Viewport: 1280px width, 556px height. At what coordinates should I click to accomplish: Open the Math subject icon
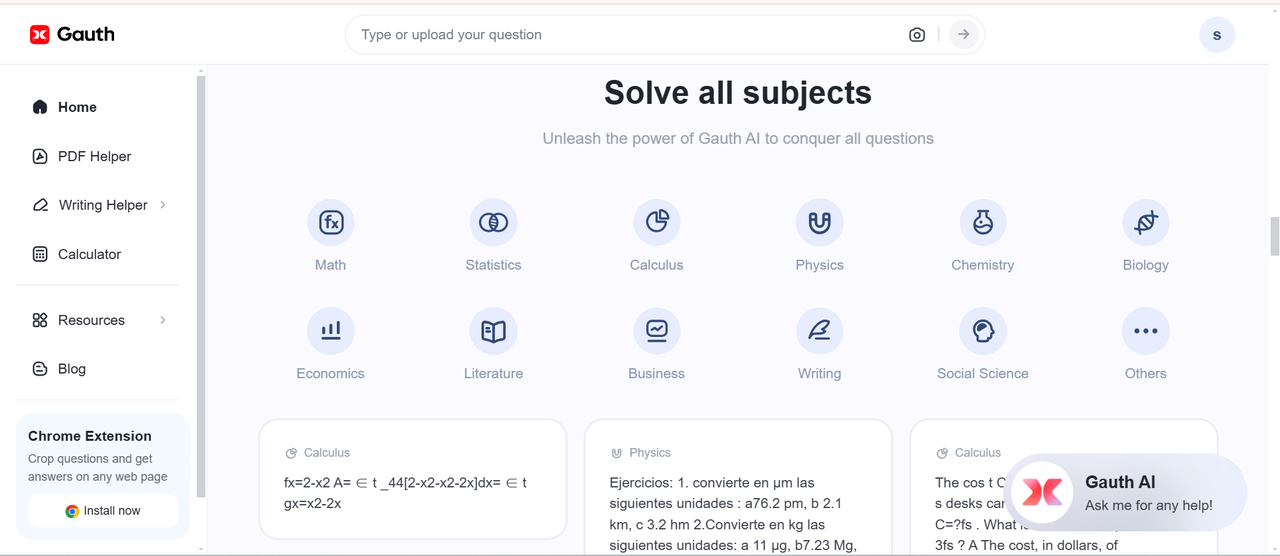tap(331, 222)
